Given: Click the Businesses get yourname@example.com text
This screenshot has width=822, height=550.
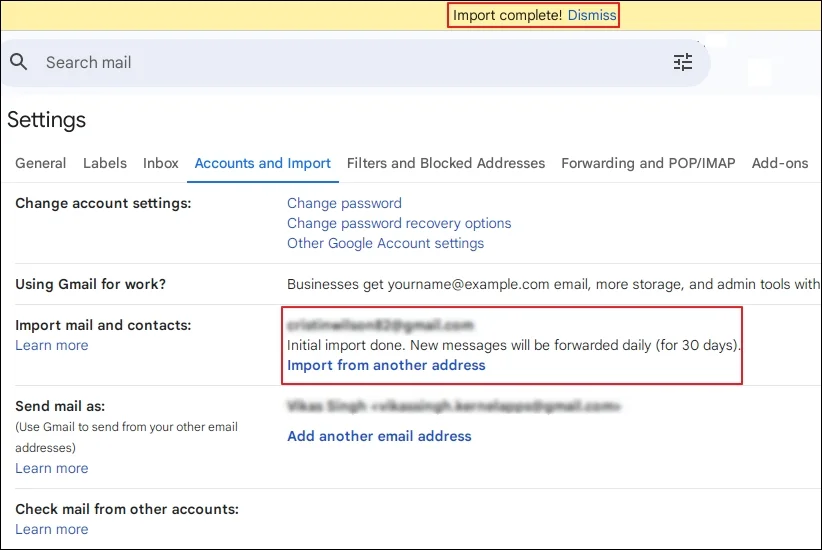Looking at the screenshot, I should [553, 284].
